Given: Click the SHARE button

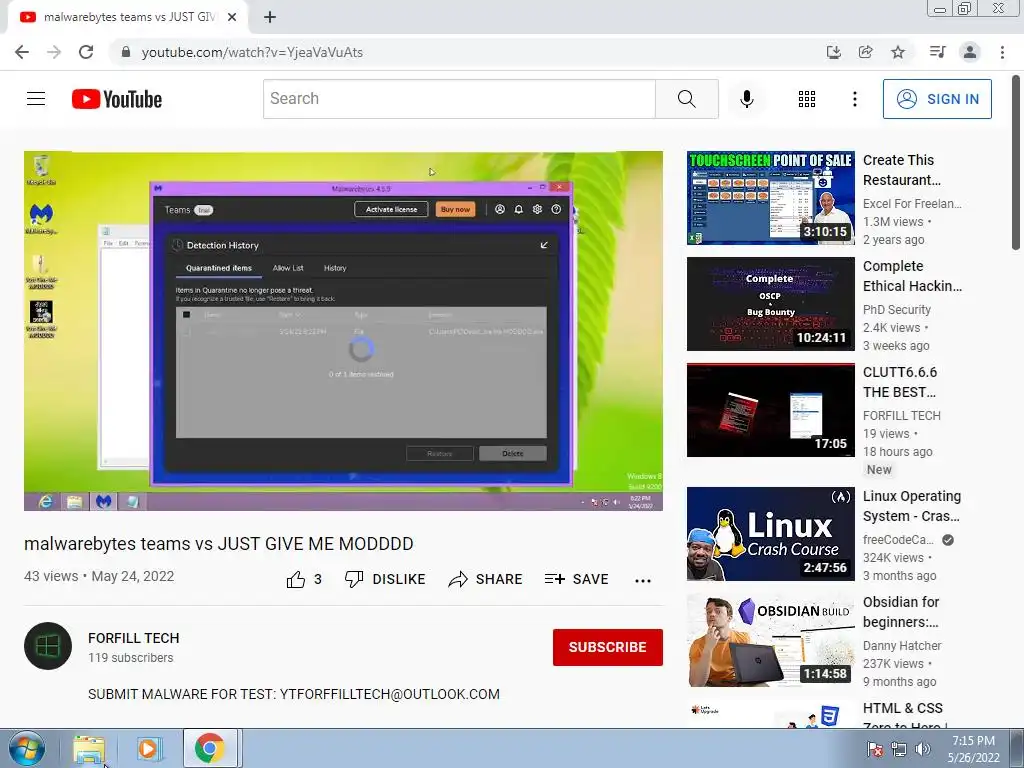Looking at the screenshot, I should tap(485, 579).
